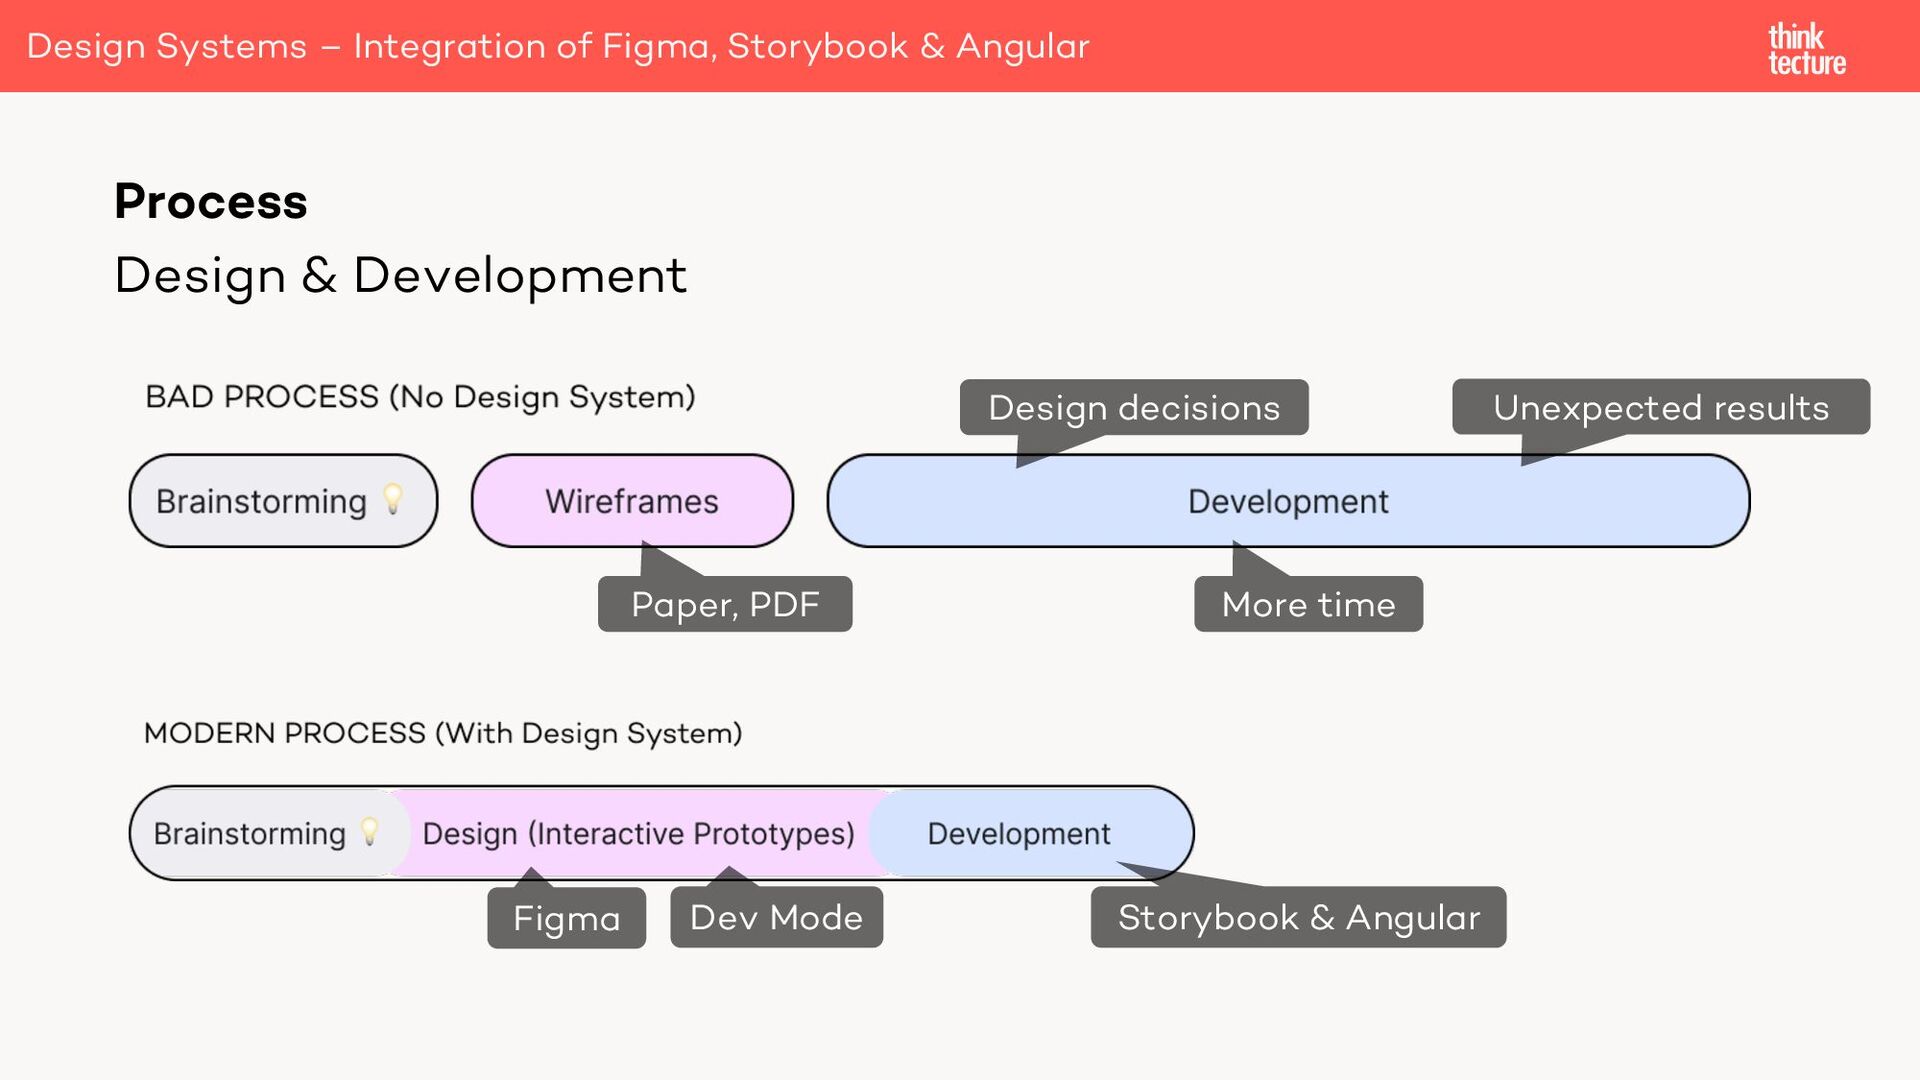
Task: Expand the MODERN PROCESS section heading
Action: 443,731
